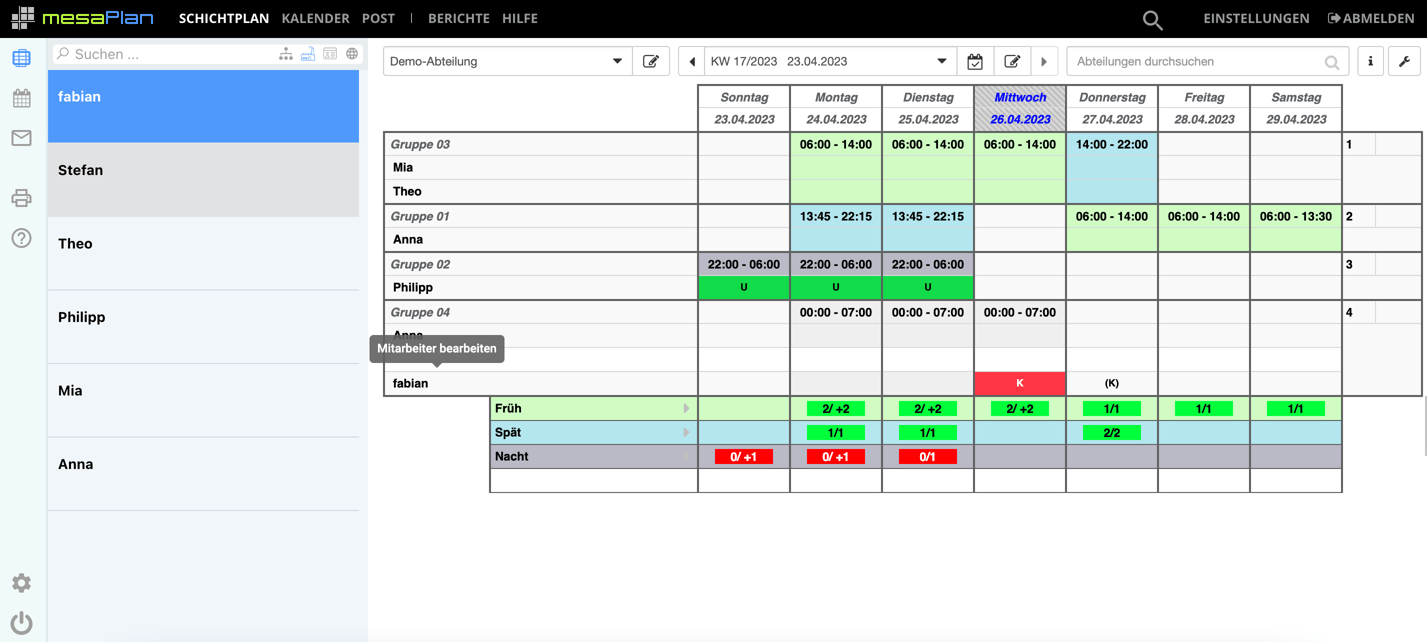Click the info icon next to department search
This screenshot has height=642, width=1427.
click(1370, 61)
